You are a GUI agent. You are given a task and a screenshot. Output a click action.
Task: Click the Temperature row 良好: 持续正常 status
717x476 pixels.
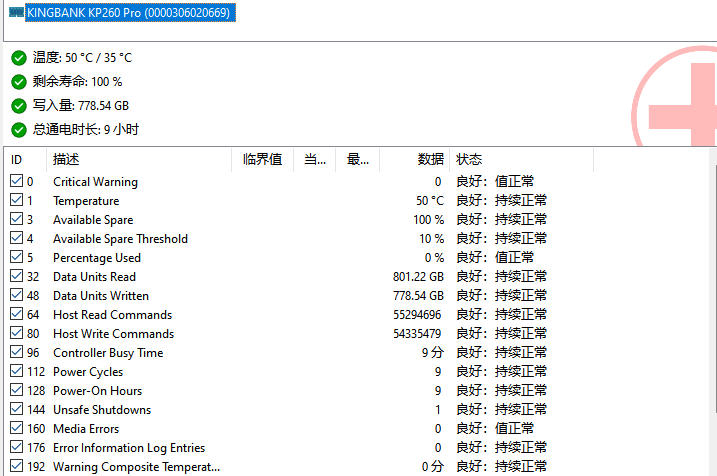point(501,200)
